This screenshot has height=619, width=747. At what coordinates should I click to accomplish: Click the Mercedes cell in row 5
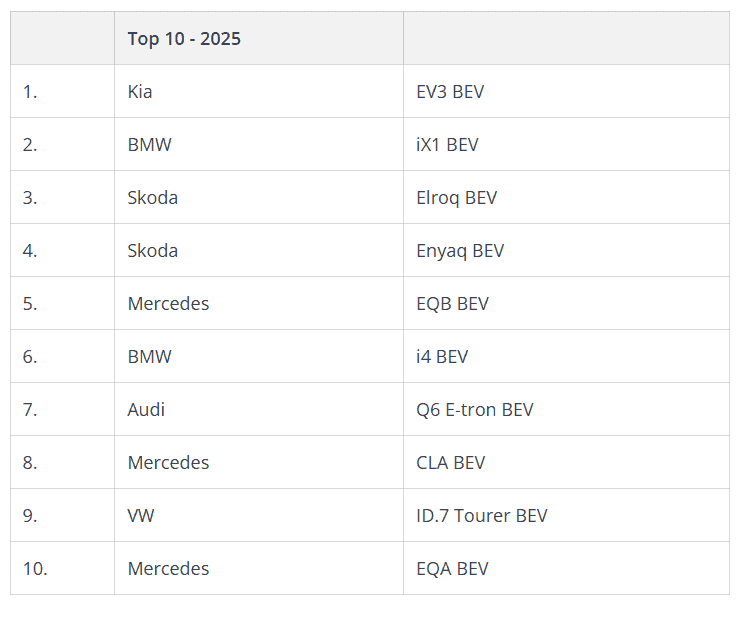coord(168,304)
